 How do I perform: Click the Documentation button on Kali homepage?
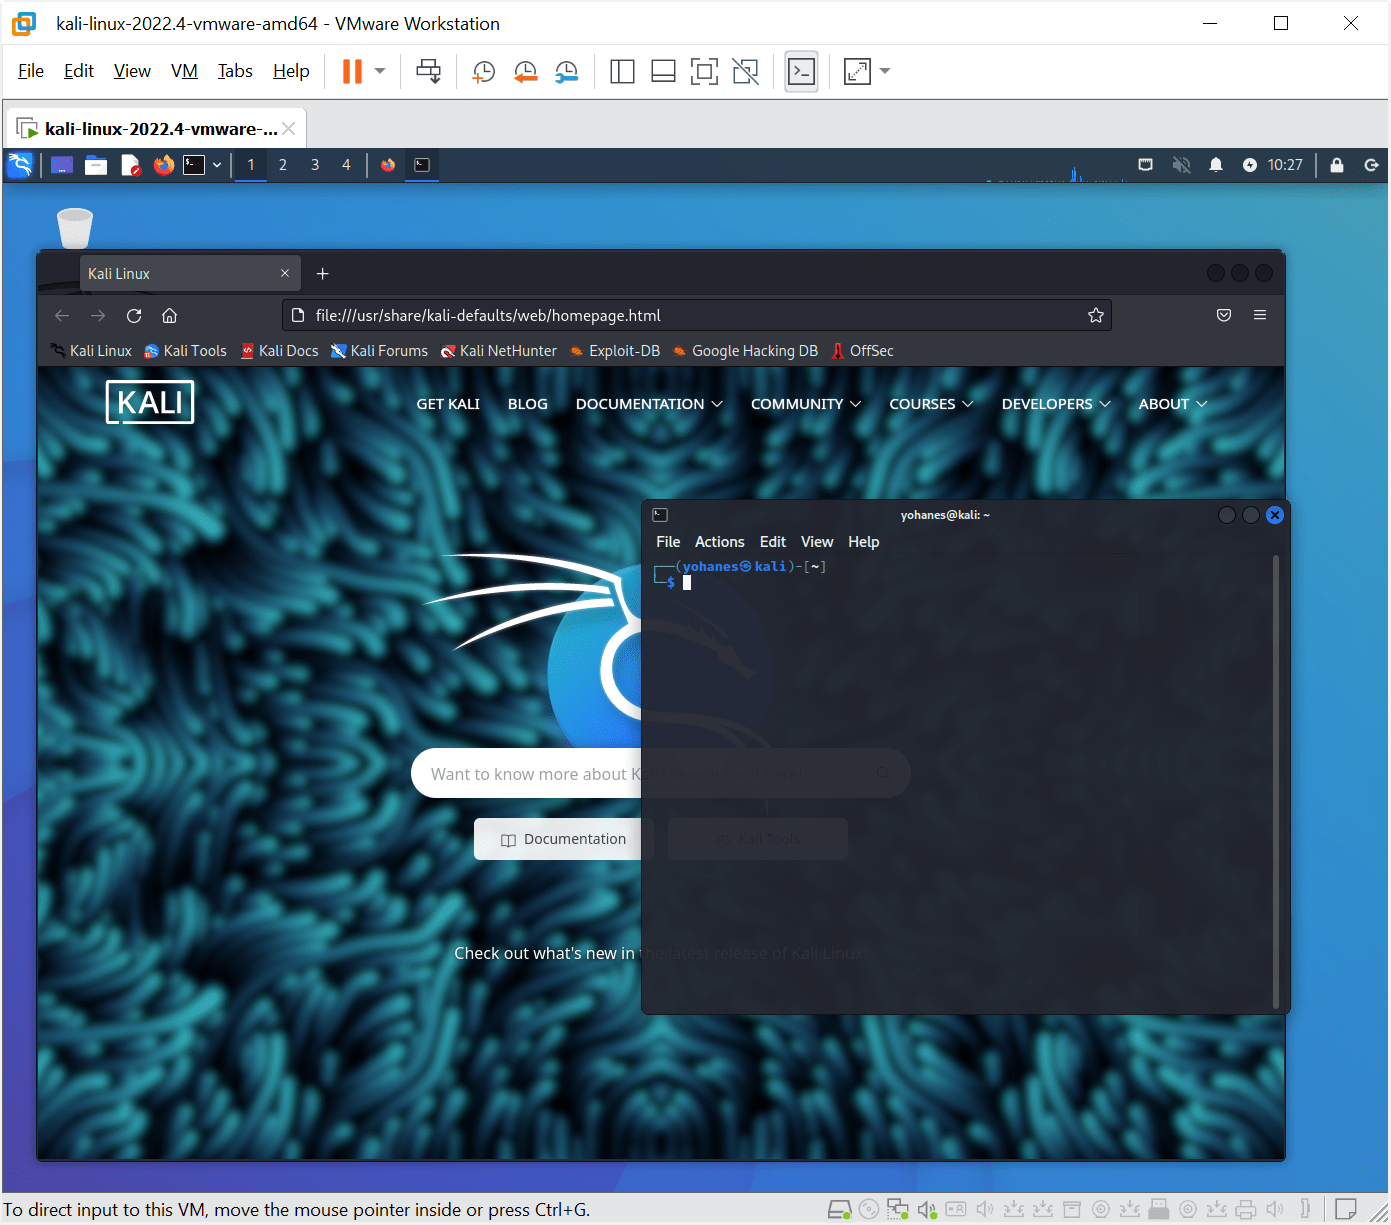(563, 839)
